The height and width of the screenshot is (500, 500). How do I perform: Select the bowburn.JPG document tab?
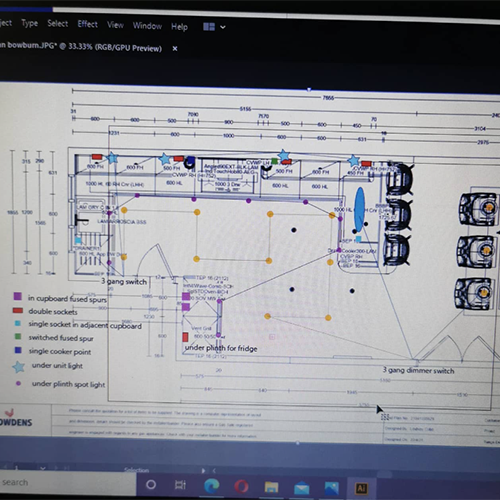pos(81,46)
